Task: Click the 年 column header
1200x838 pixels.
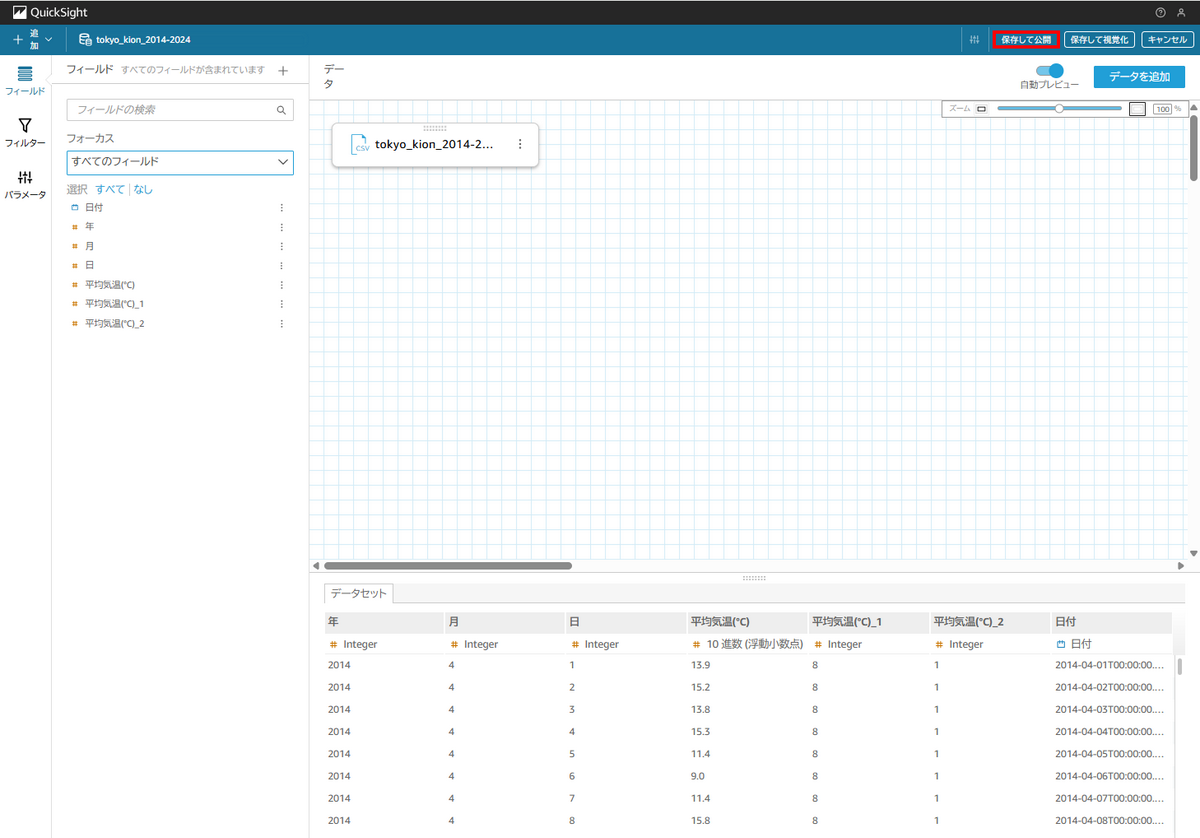Action: point(384,622)
